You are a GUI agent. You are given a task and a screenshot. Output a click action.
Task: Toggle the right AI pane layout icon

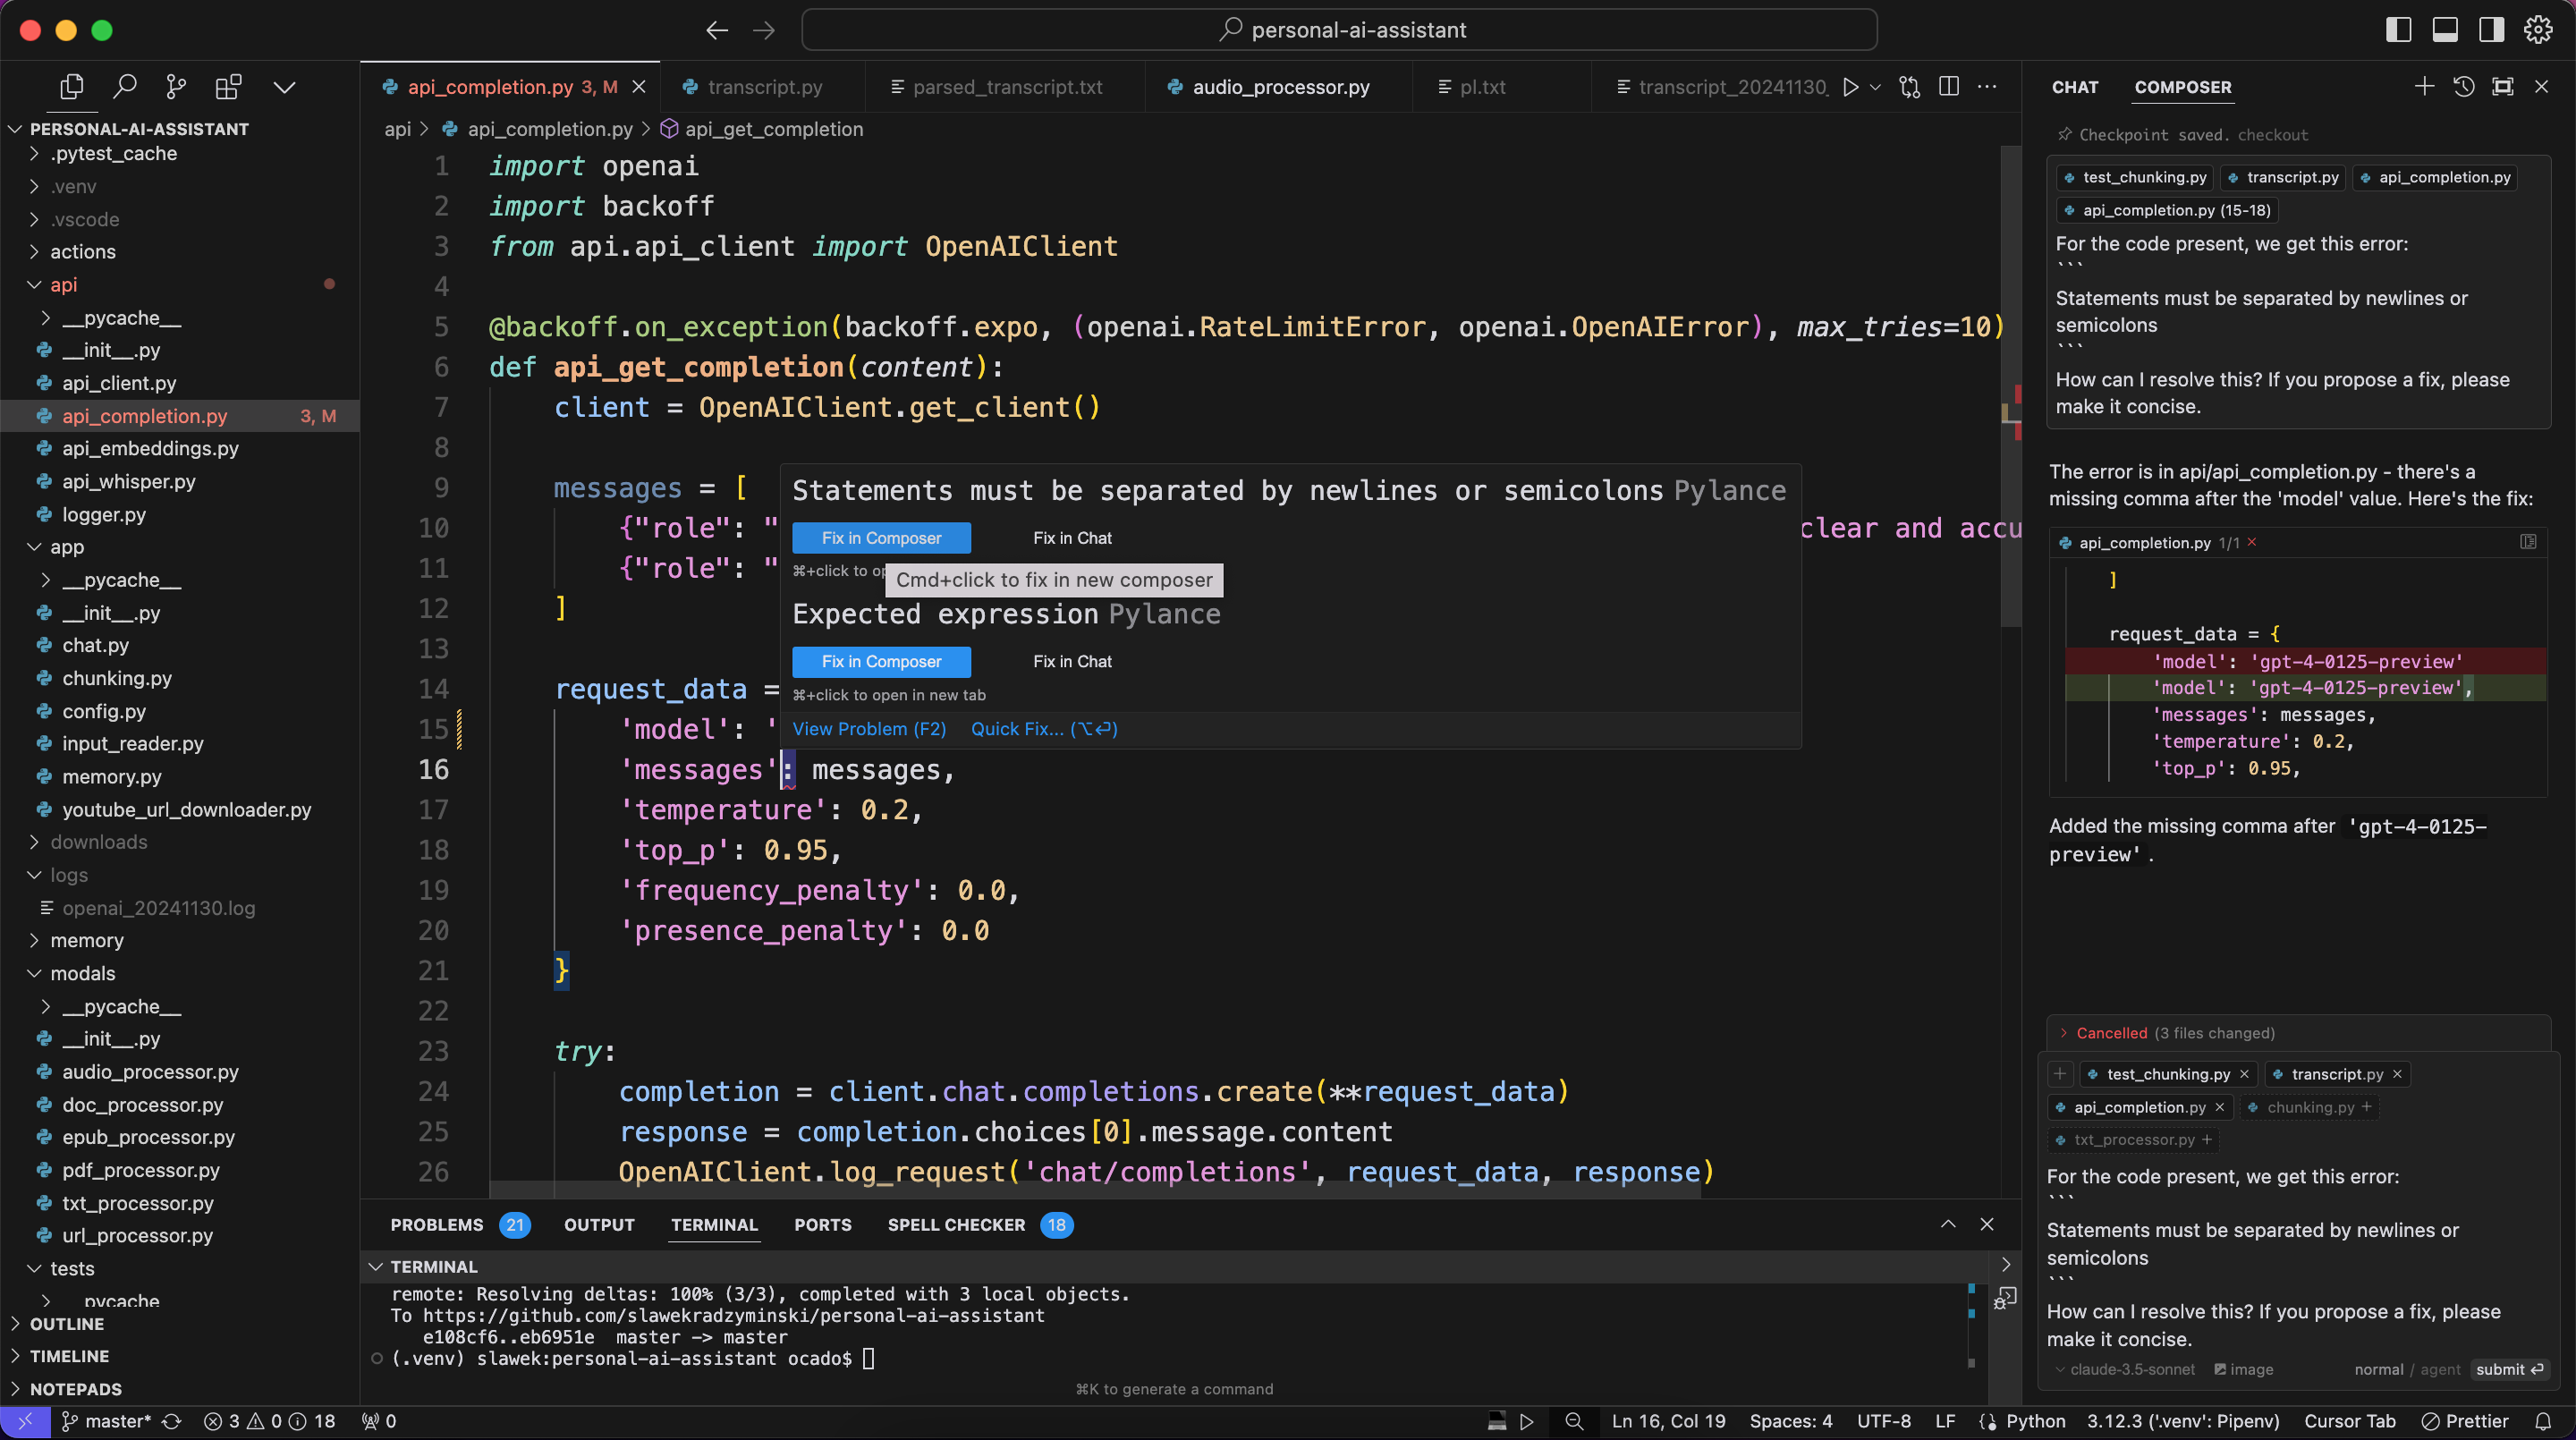click(2491, 30)
